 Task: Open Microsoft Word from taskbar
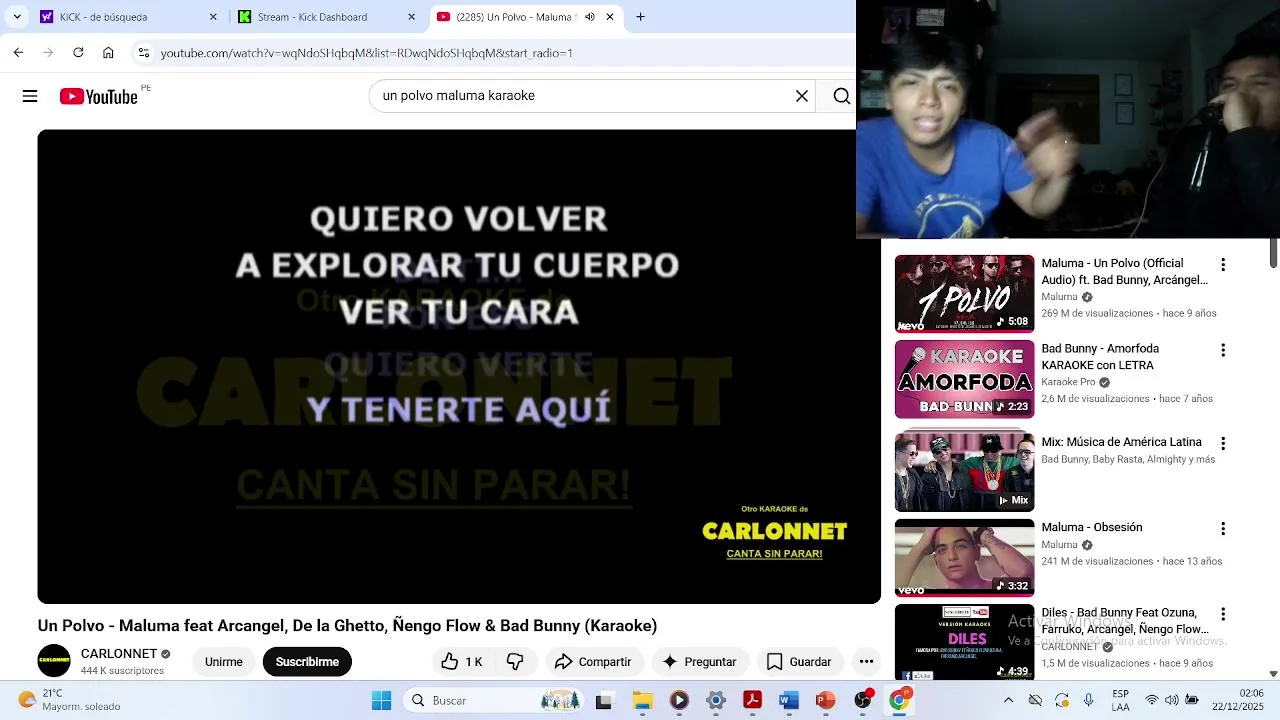[x=789, y=701]
